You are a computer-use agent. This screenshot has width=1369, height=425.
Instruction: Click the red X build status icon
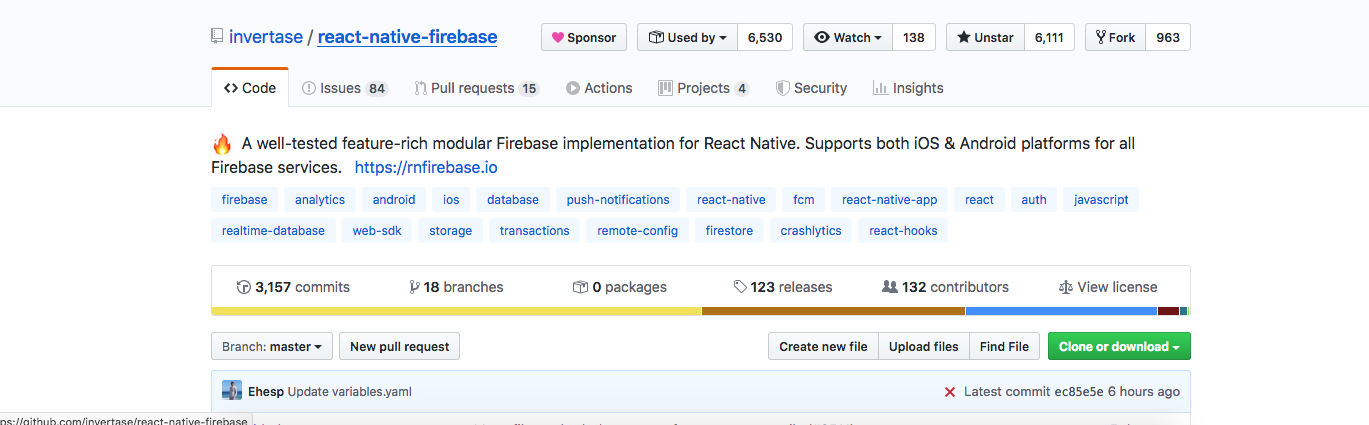point(950,392)
